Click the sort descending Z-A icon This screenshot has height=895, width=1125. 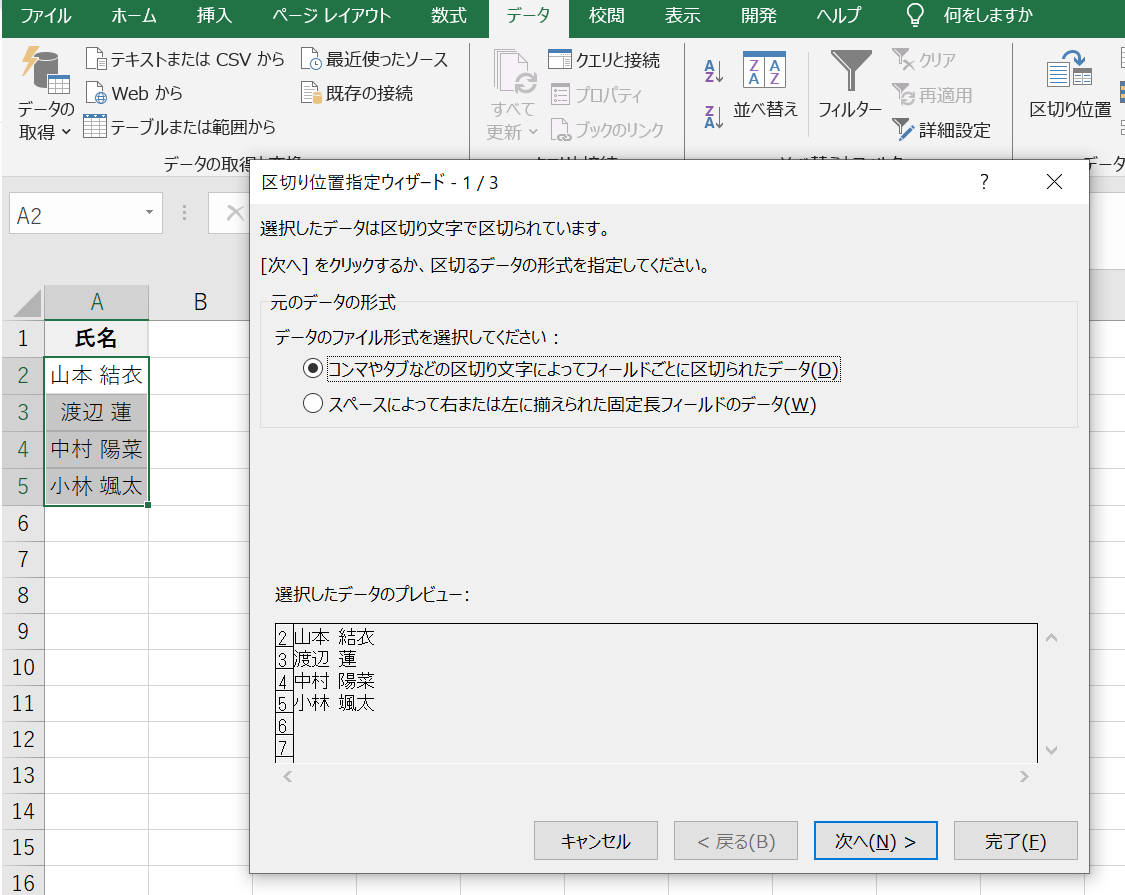(713, 116)
